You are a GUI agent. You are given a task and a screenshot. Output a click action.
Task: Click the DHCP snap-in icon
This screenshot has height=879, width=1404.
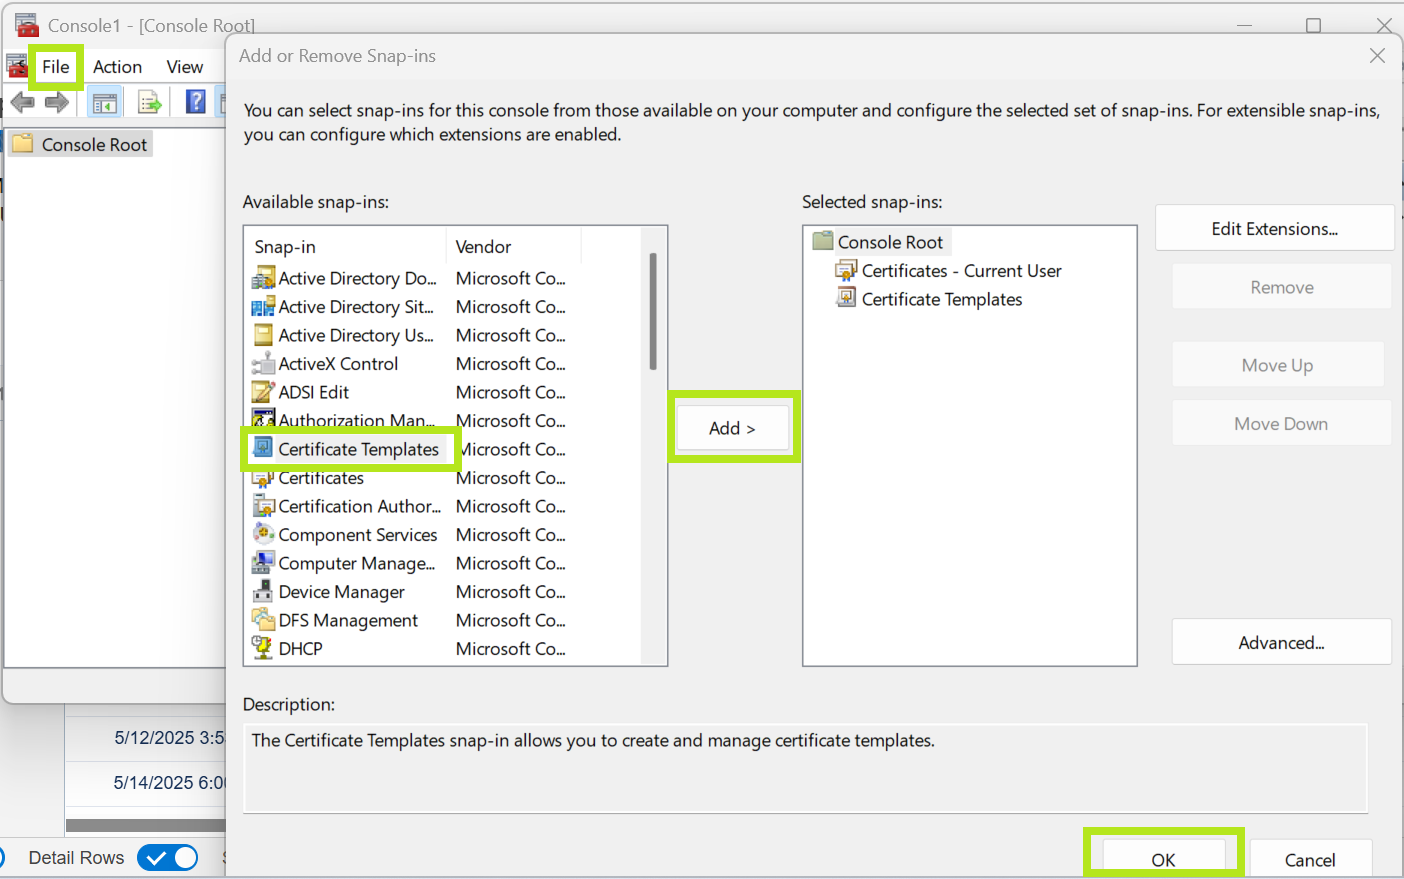(x=263, y=648)
